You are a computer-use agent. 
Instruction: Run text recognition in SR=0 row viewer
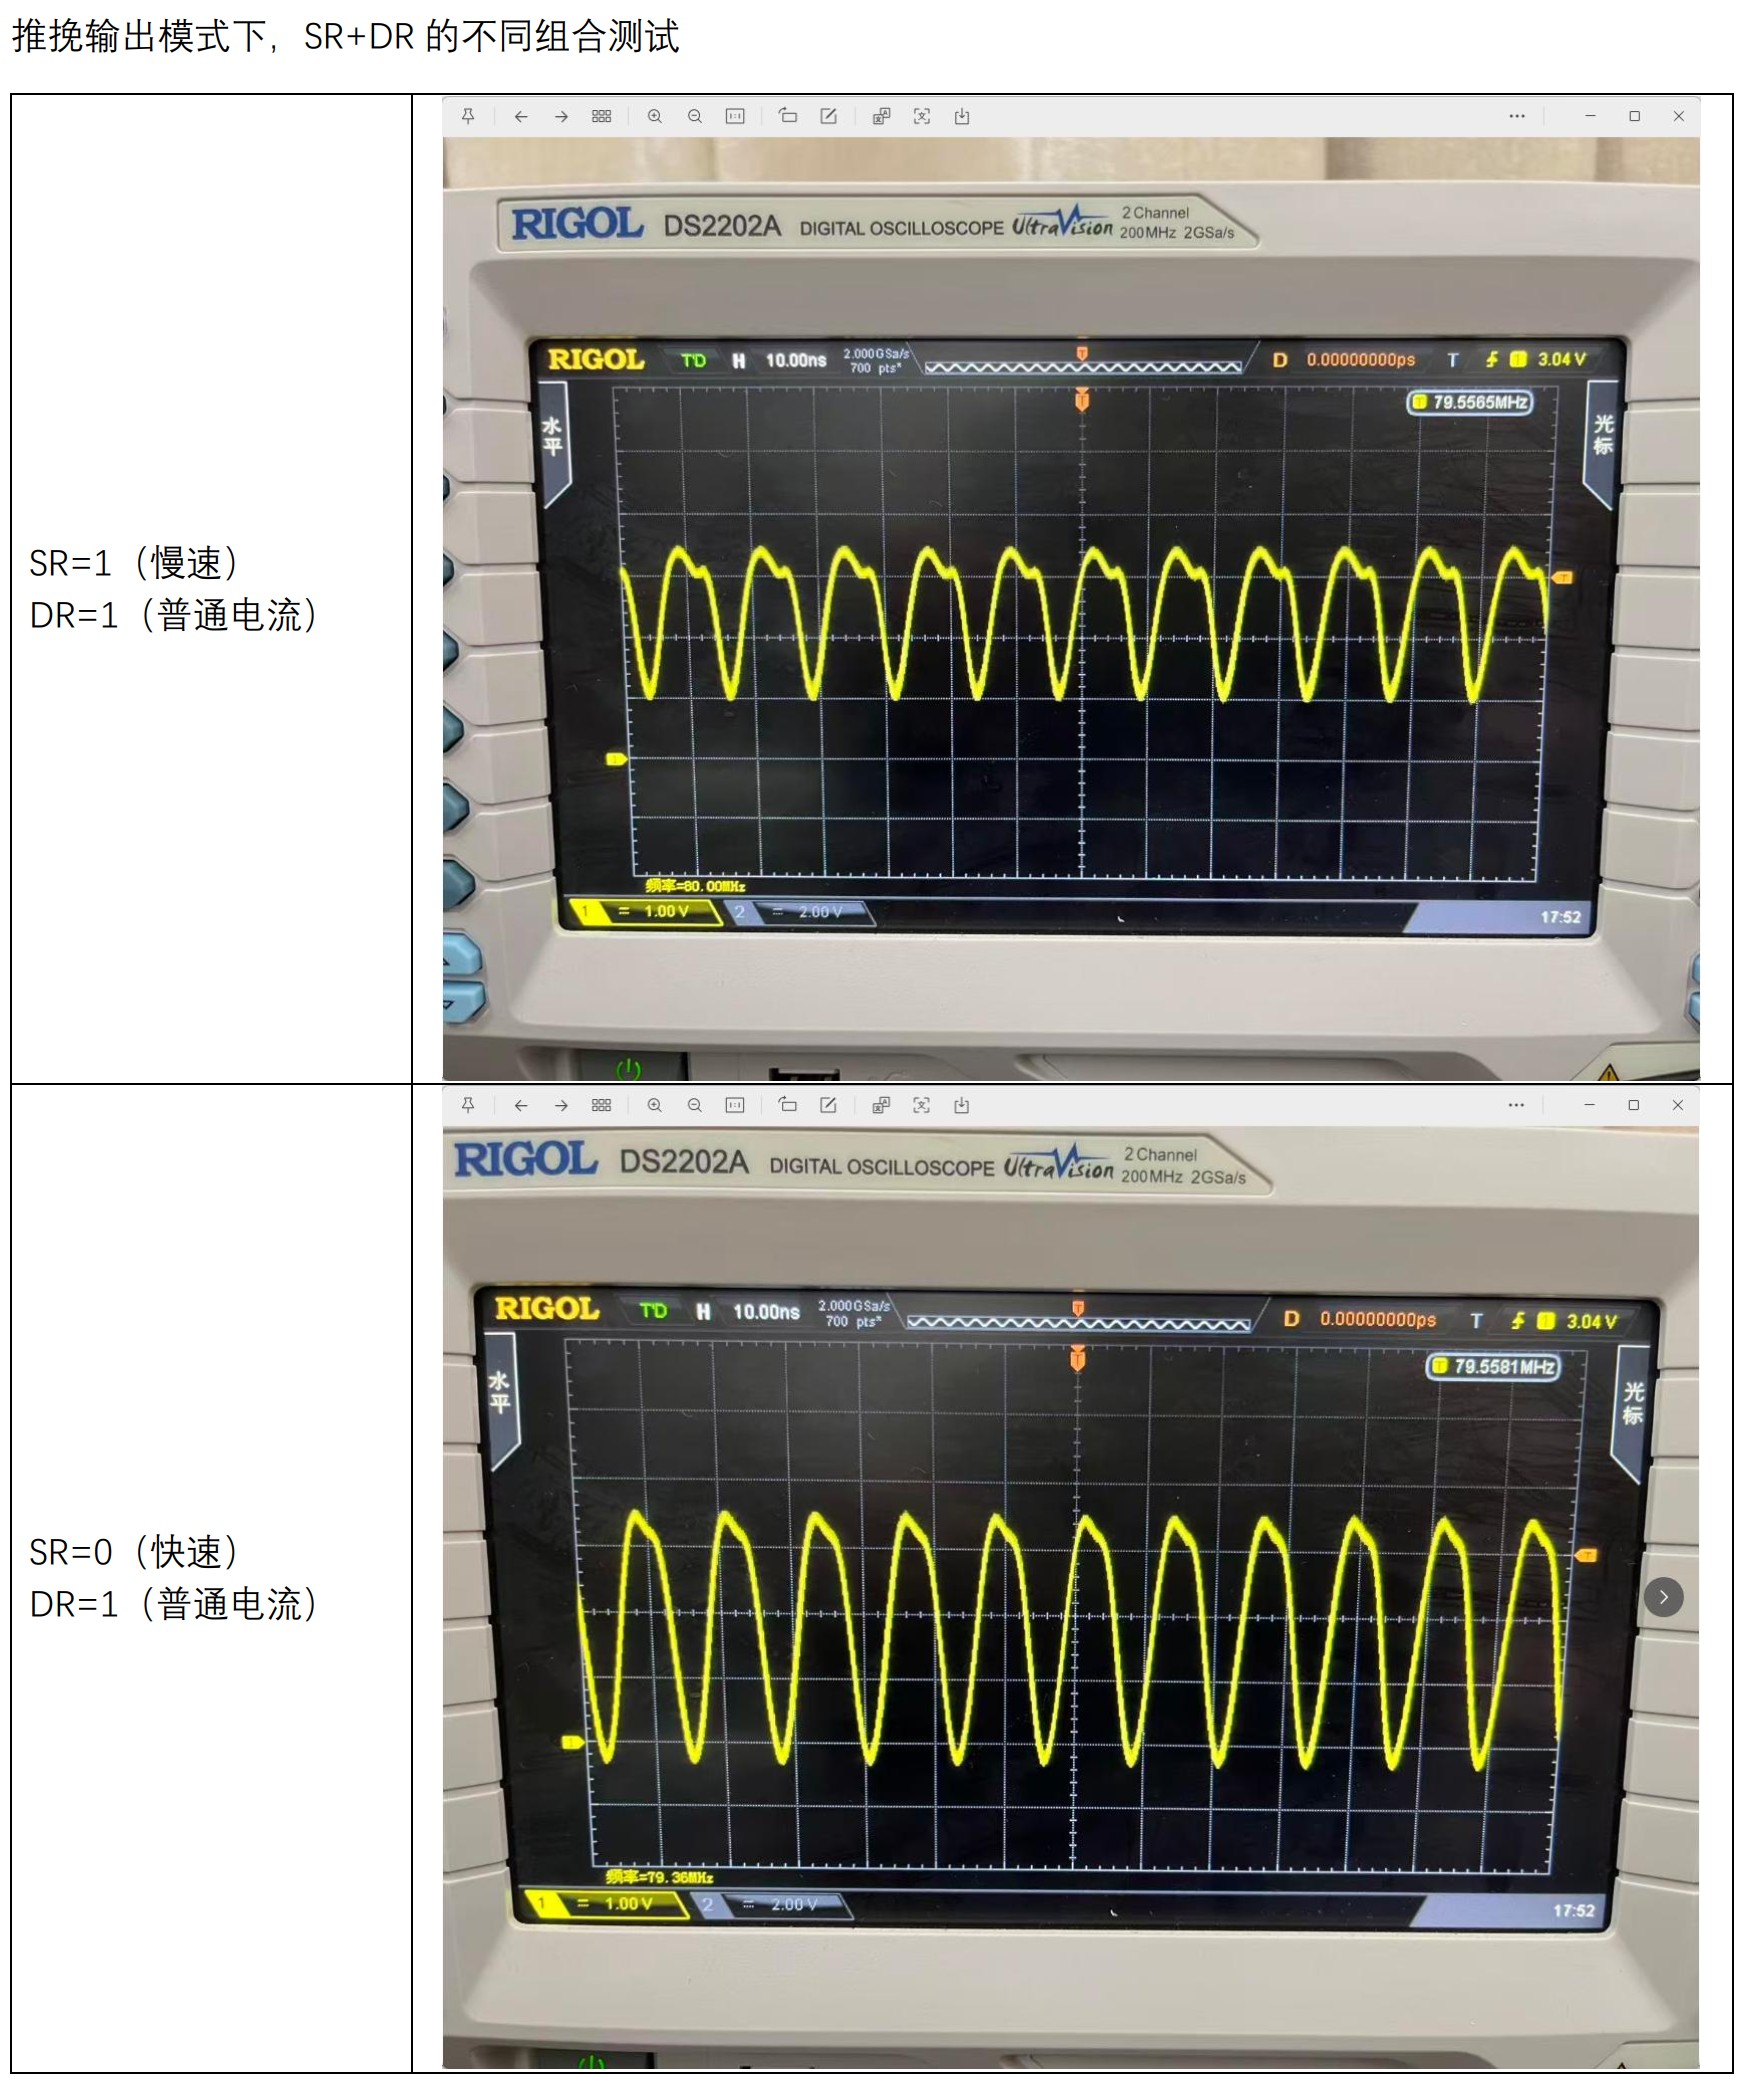tap(921, 1105)
